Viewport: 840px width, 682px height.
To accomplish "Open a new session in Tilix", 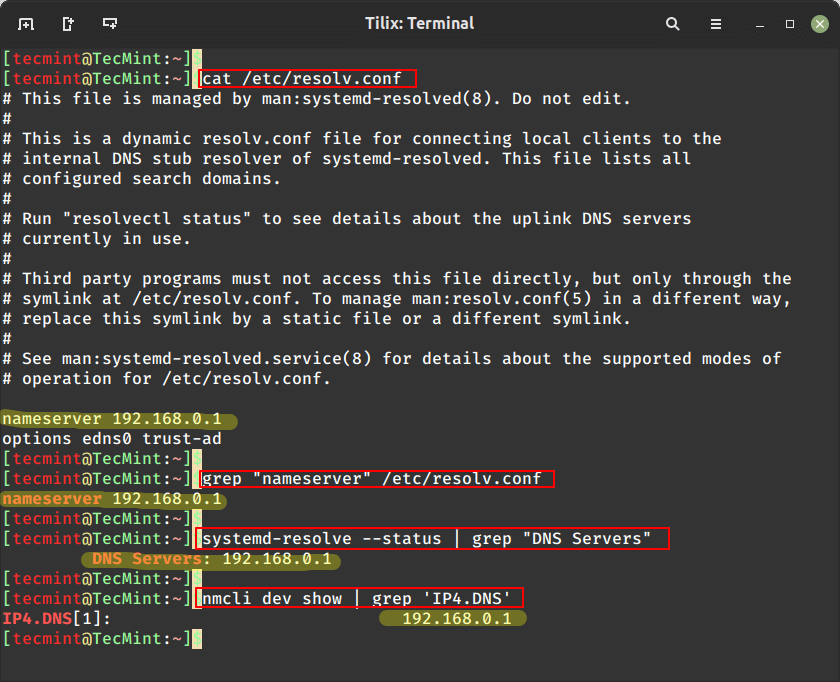I will (25, 23).
